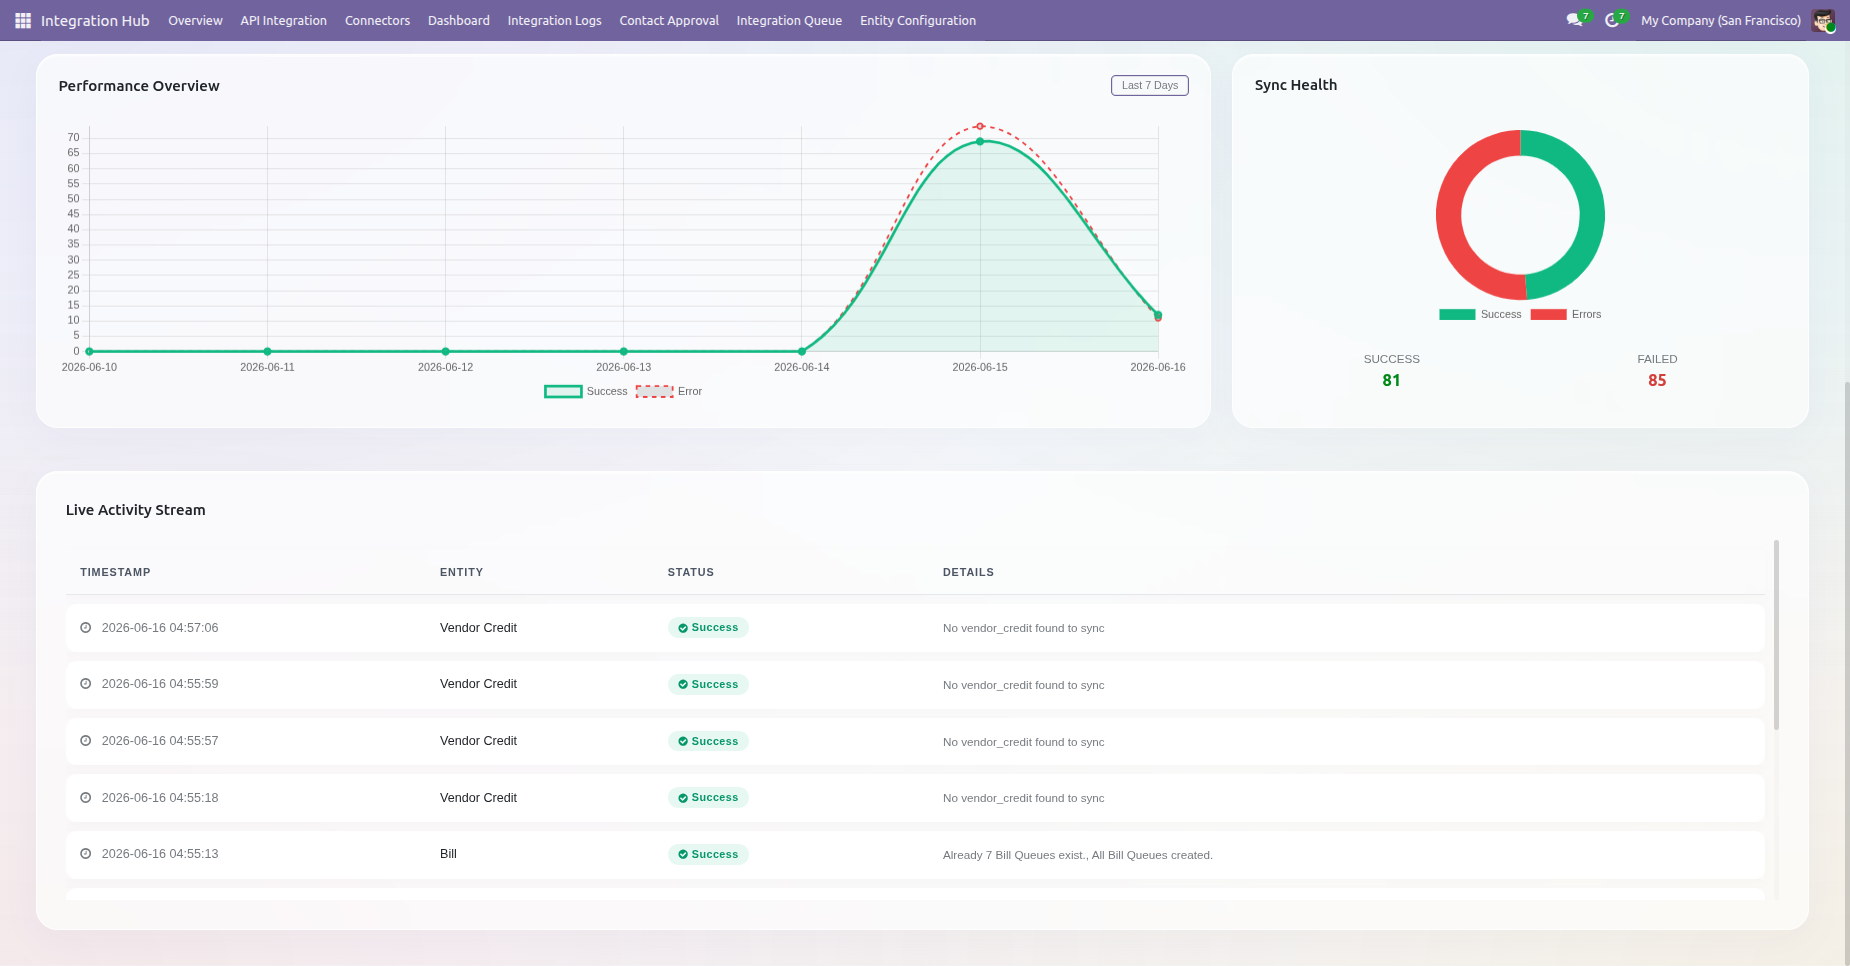Screen dimensions: 1850x966
Task: Click clock icon beside 04:55:59 timestamp
Action: pyautogui.click(x=86, y=684)
